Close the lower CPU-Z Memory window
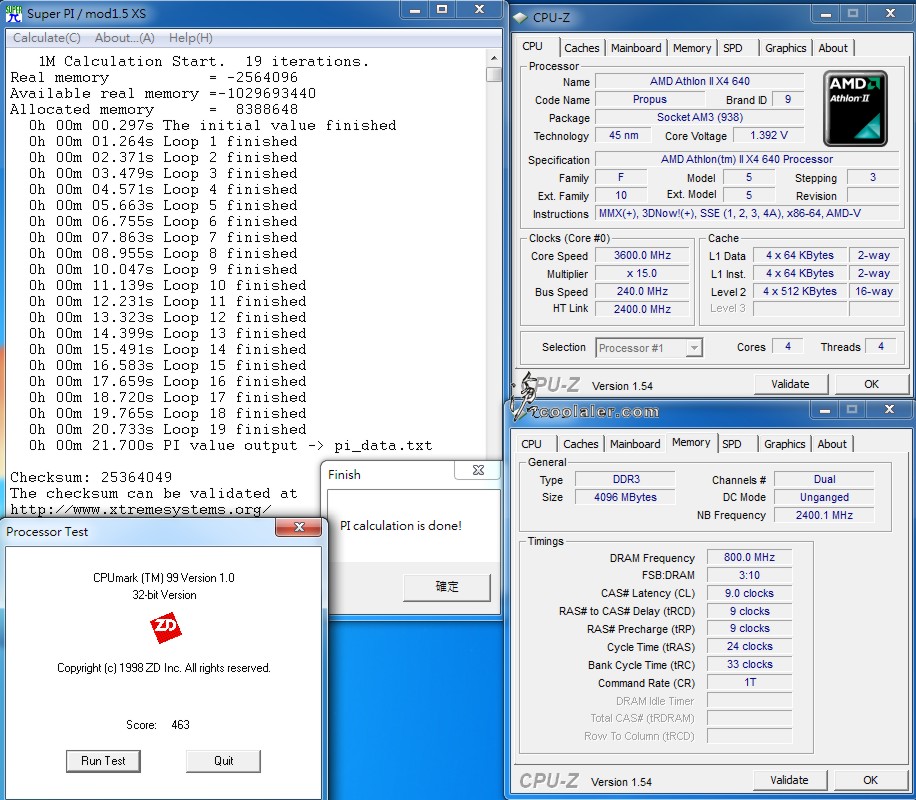The width and height of the screenshot is (916, 800). point(889,409)
